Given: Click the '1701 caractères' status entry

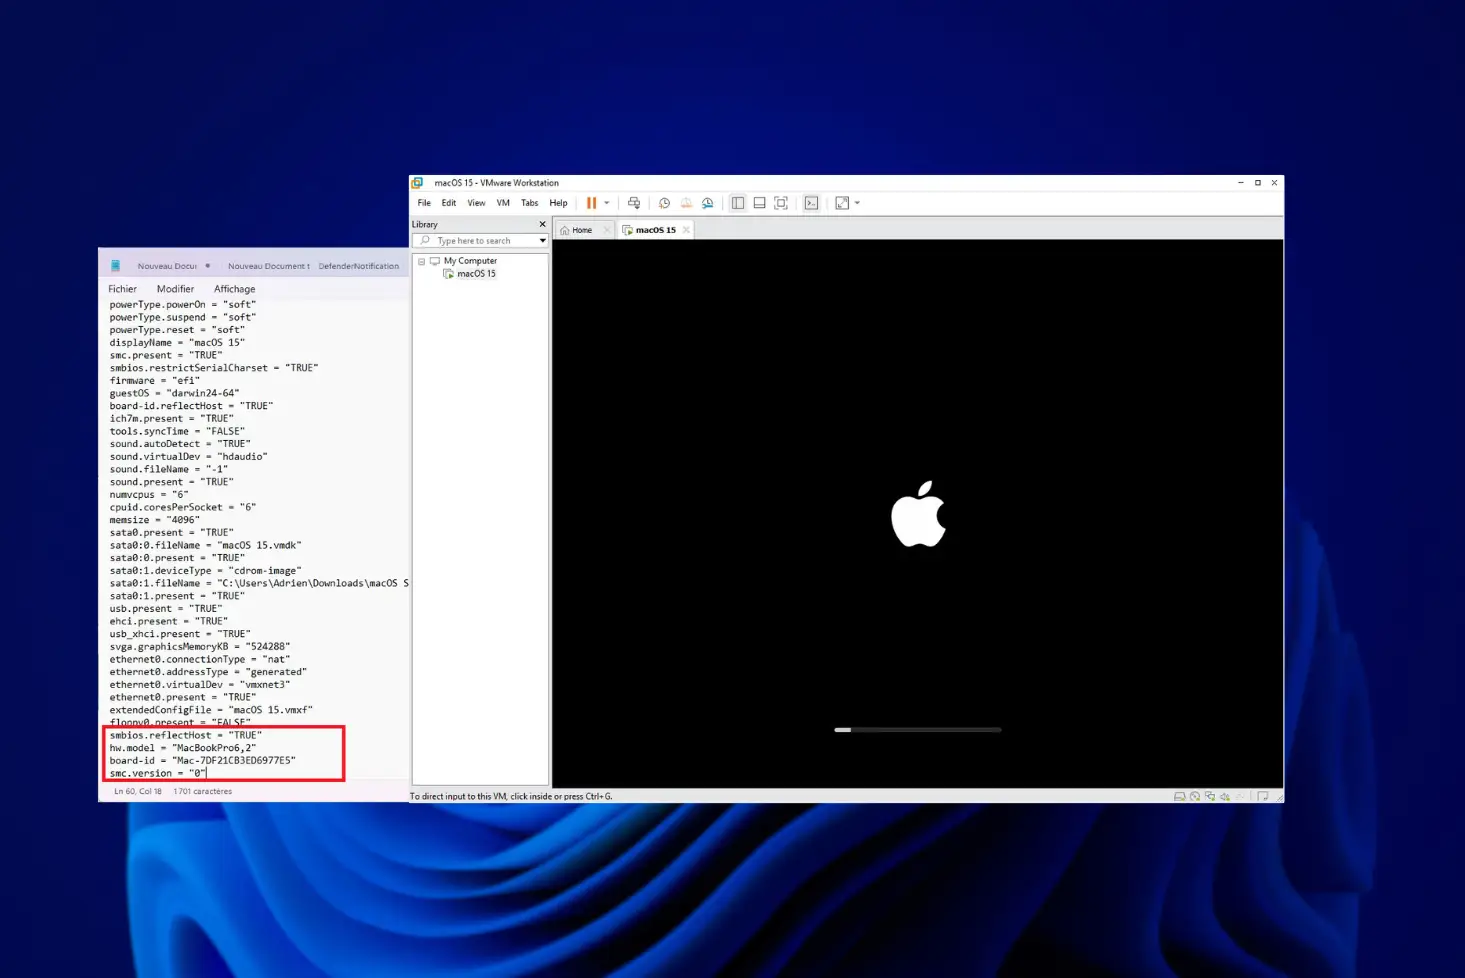Looking at the screenshot, I should [x=203, y=791].
